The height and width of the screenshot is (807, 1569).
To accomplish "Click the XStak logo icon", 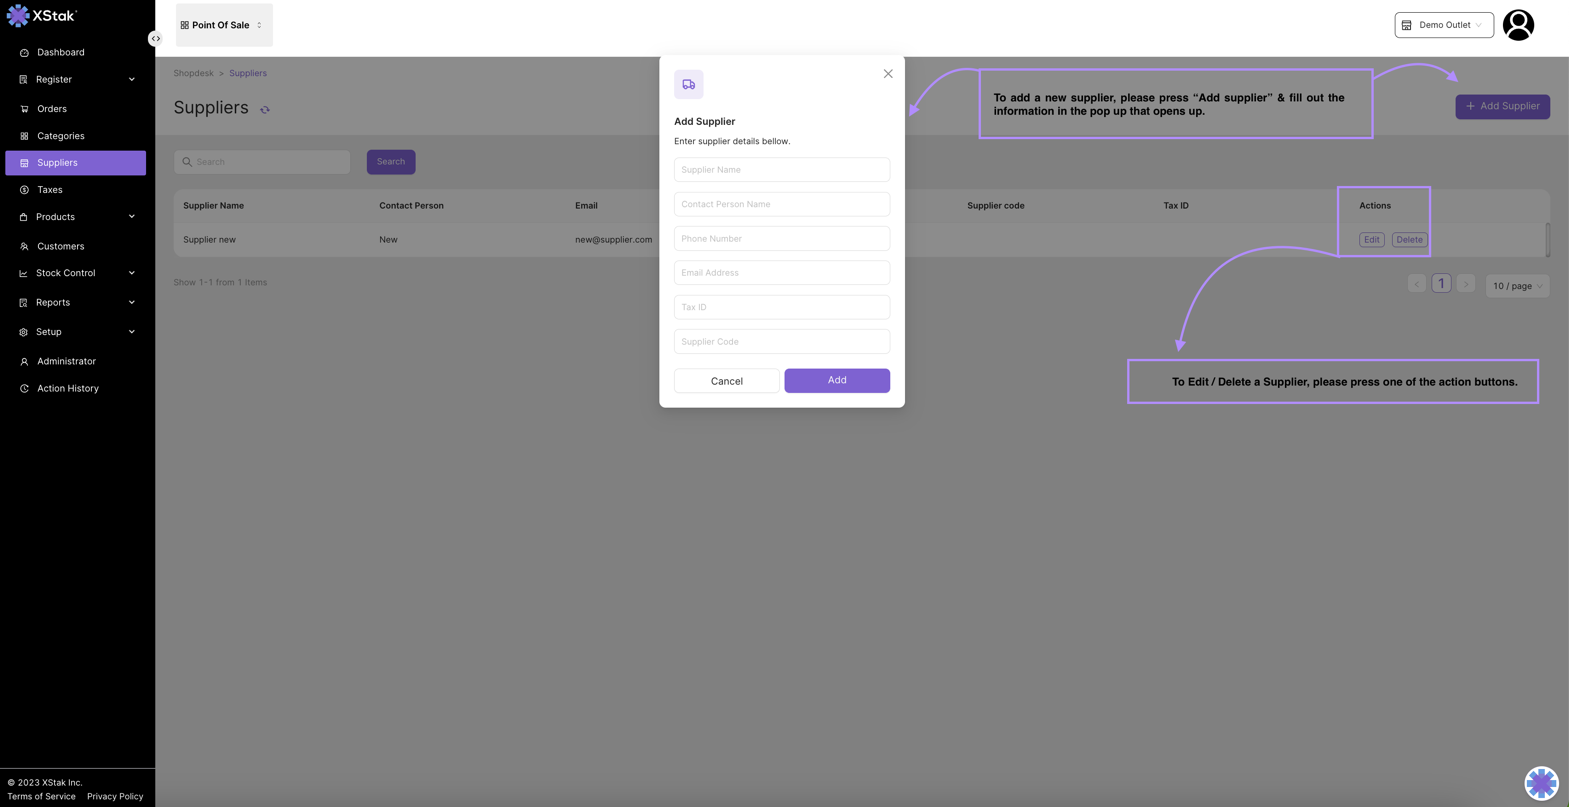I will click(18, 16).
